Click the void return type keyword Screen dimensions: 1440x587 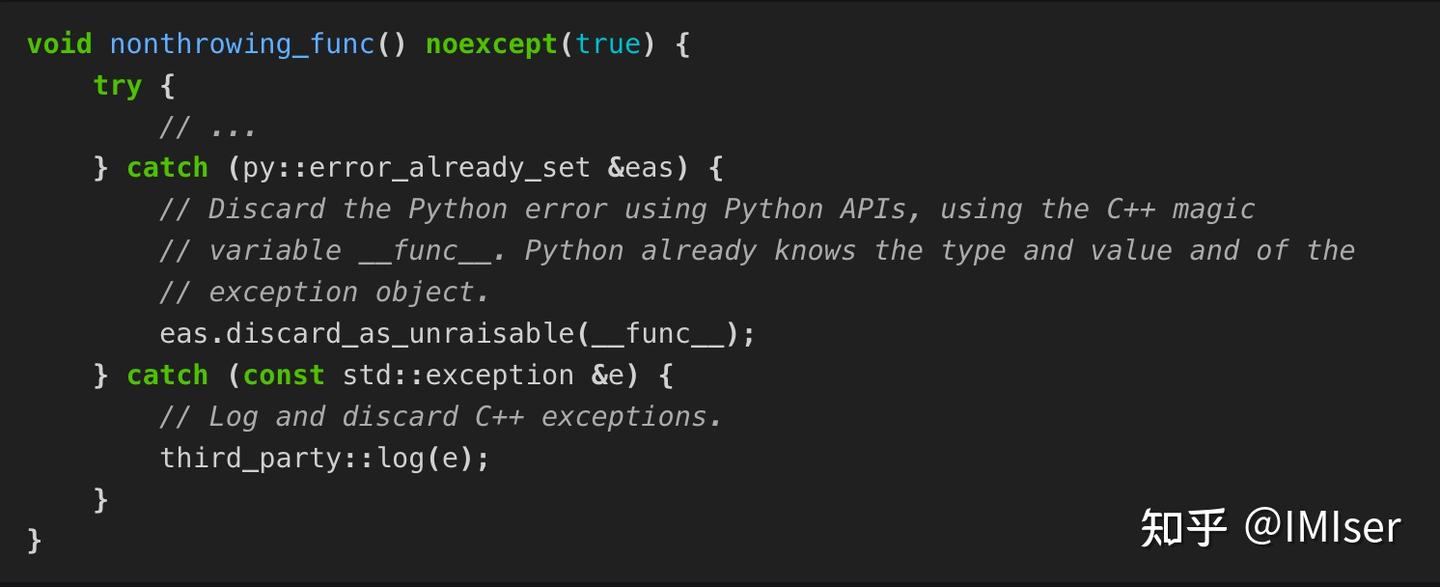[x=59, y=45]
